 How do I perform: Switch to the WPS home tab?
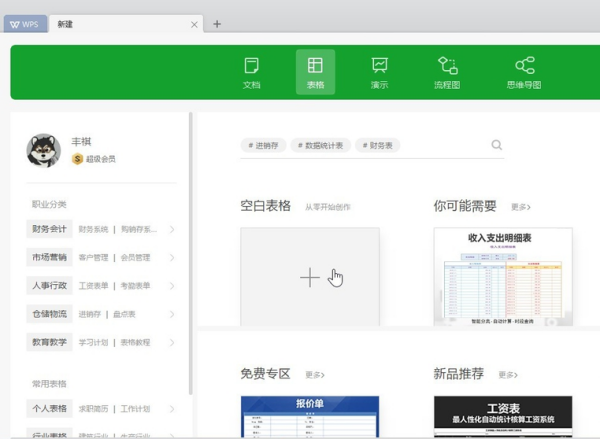23,24
